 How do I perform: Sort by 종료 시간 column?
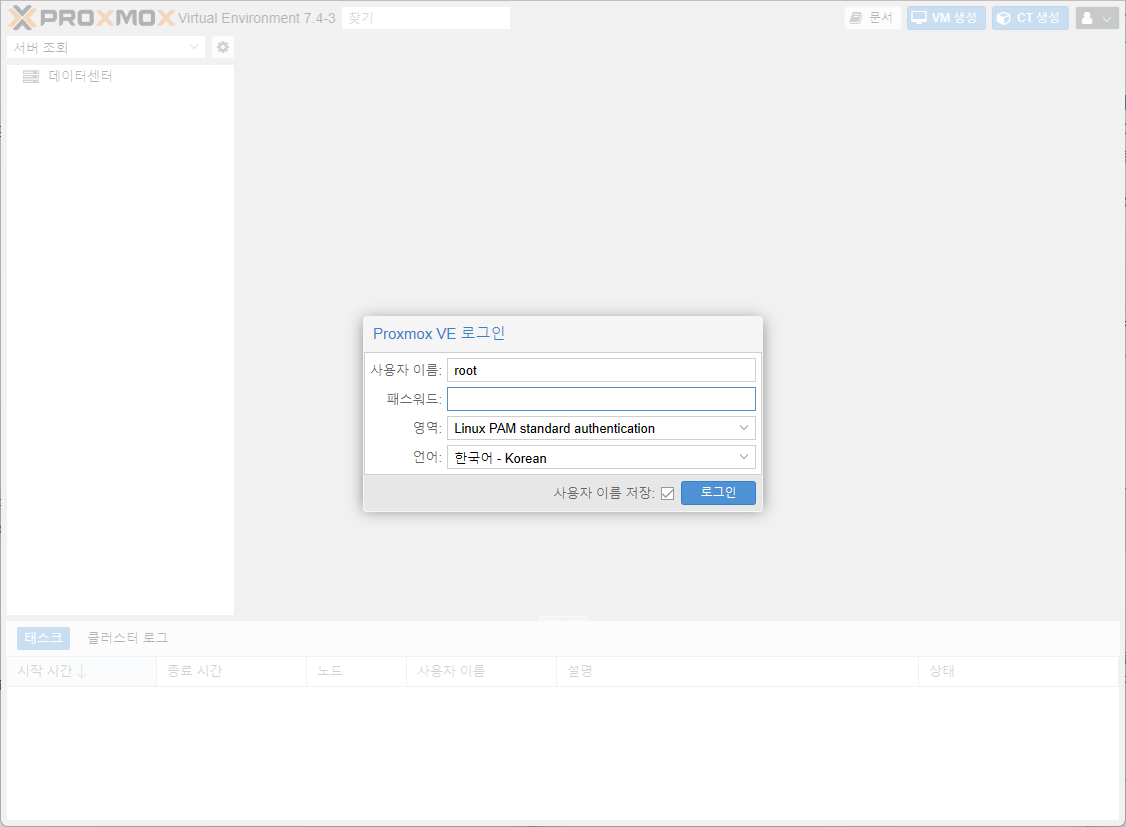(x=231, y=671)
